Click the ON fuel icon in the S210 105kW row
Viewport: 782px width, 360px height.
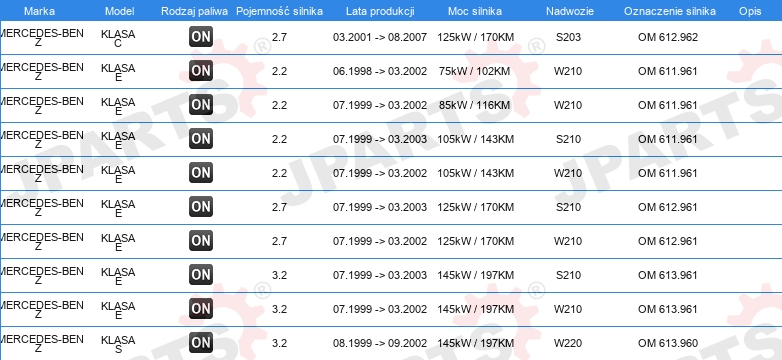tap(201, 139)
